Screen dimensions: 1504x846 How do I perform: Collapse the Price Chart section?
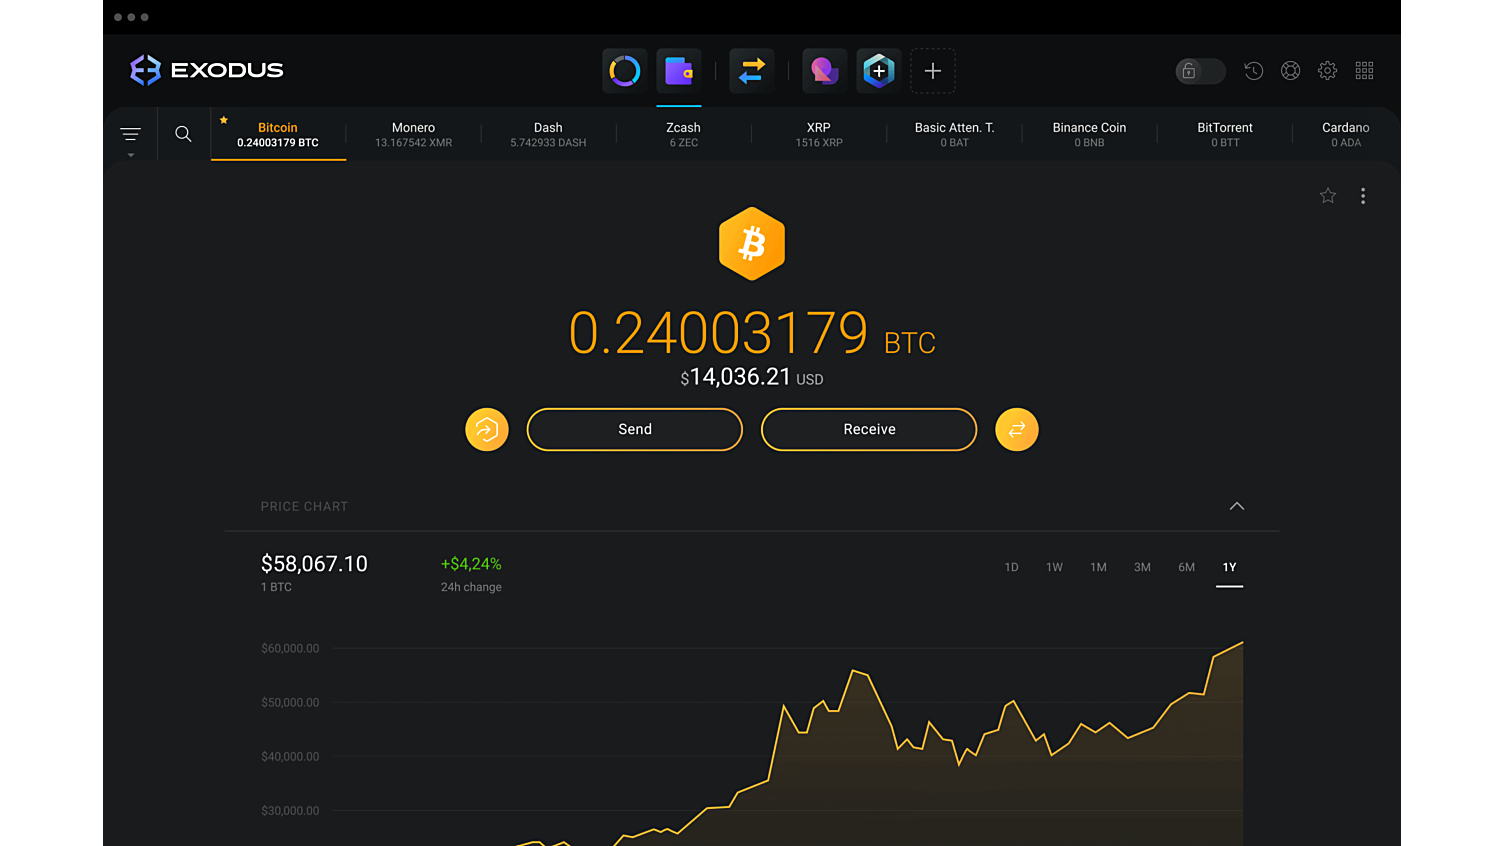pos(1237,506)
